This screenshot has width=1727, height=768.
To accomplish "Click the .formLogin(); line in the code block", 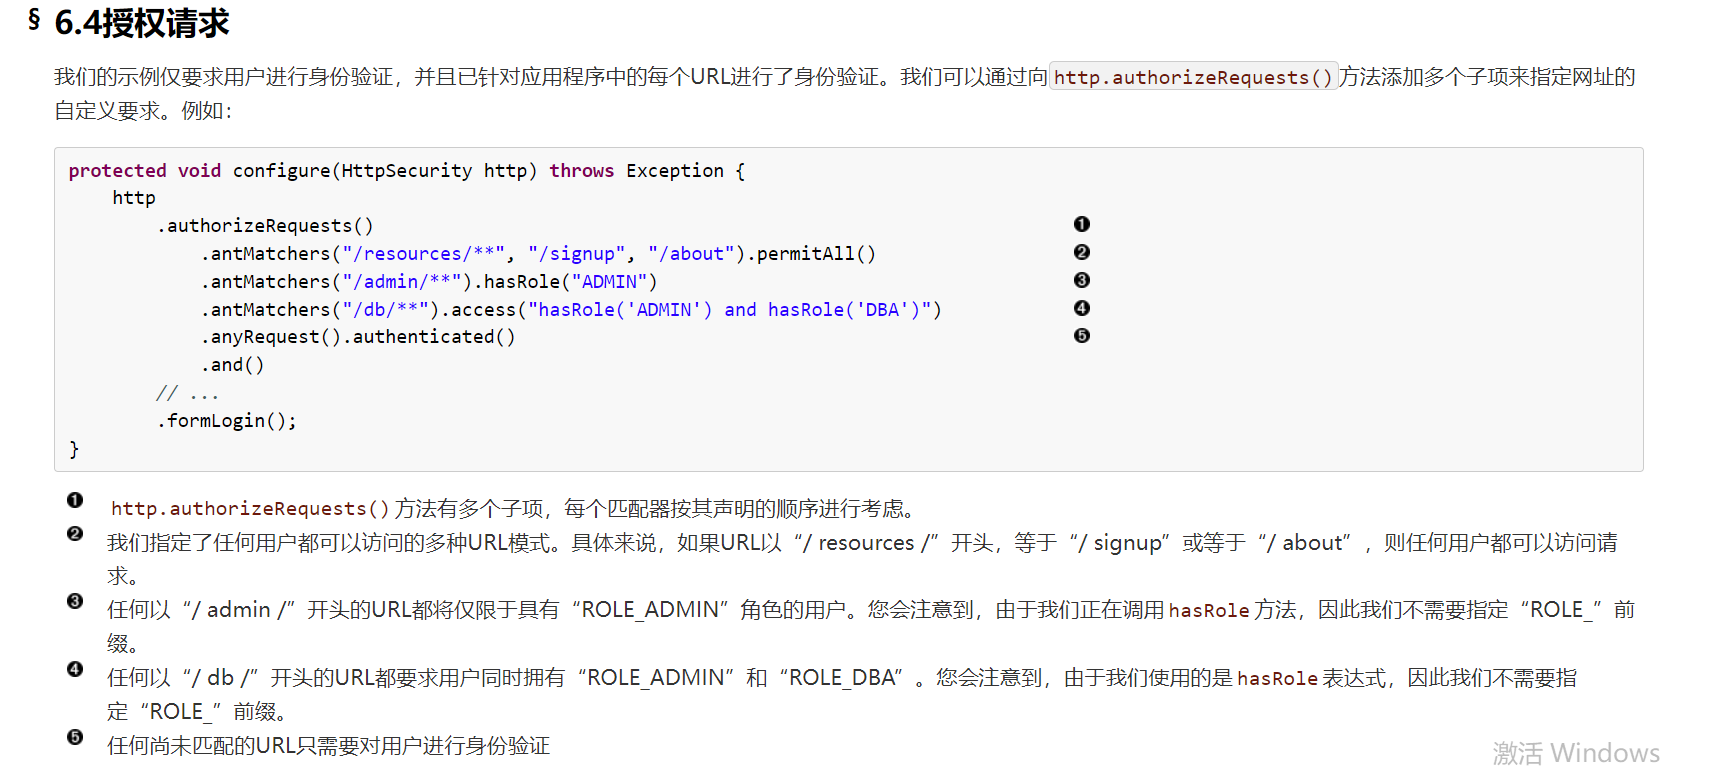I will [226, 421].
